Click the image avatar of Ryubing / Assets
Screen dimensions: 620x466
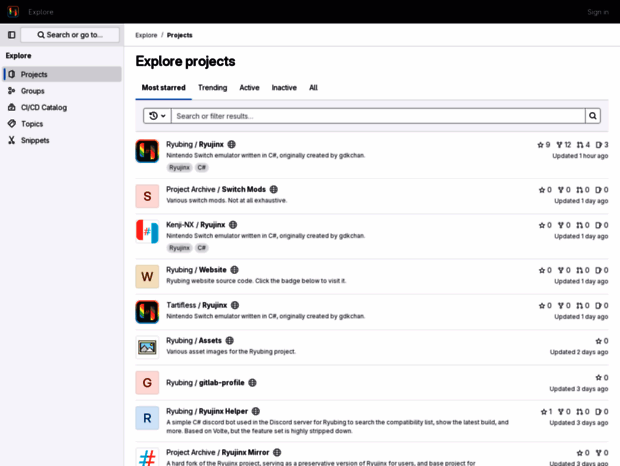(147, 347)
